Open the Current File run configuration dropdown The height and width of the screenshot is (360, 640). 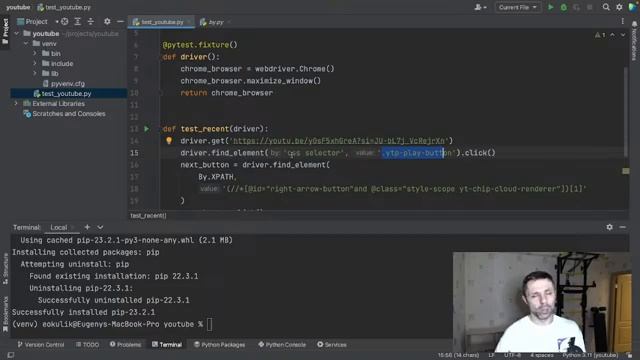[x=517, y=7]
